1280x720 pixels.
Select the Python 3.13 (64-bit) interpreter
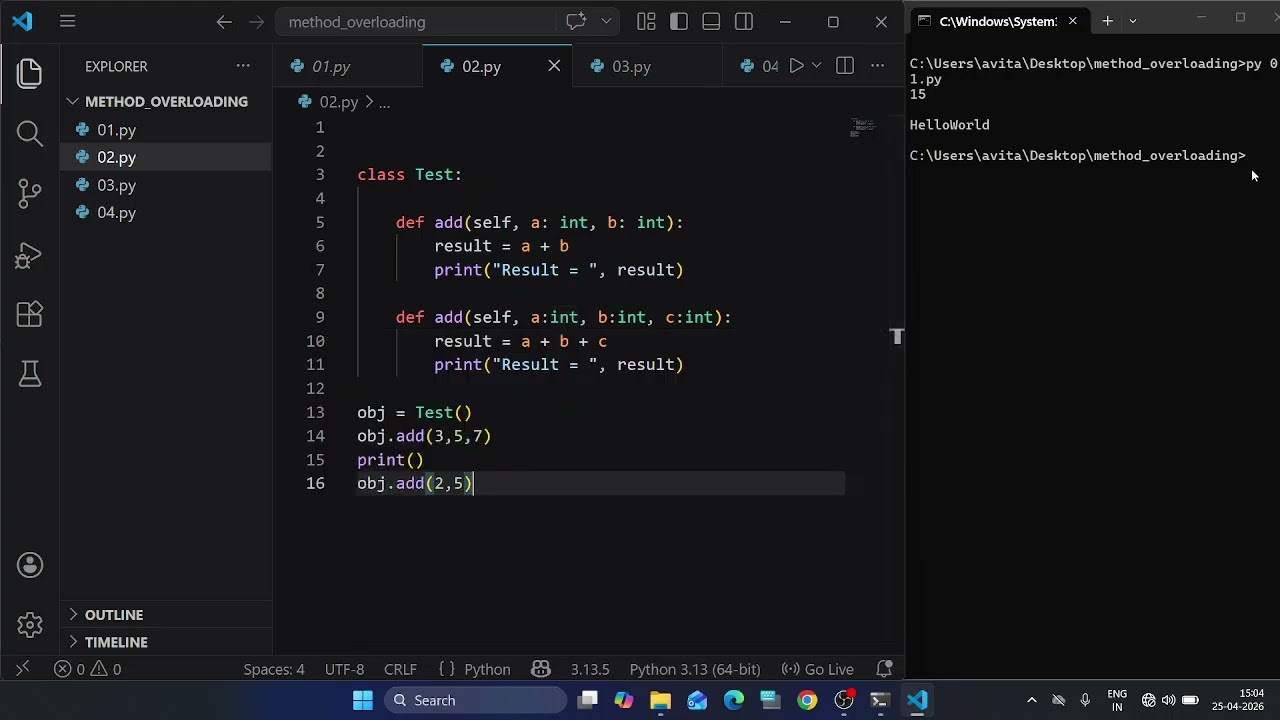coord(695,669)
